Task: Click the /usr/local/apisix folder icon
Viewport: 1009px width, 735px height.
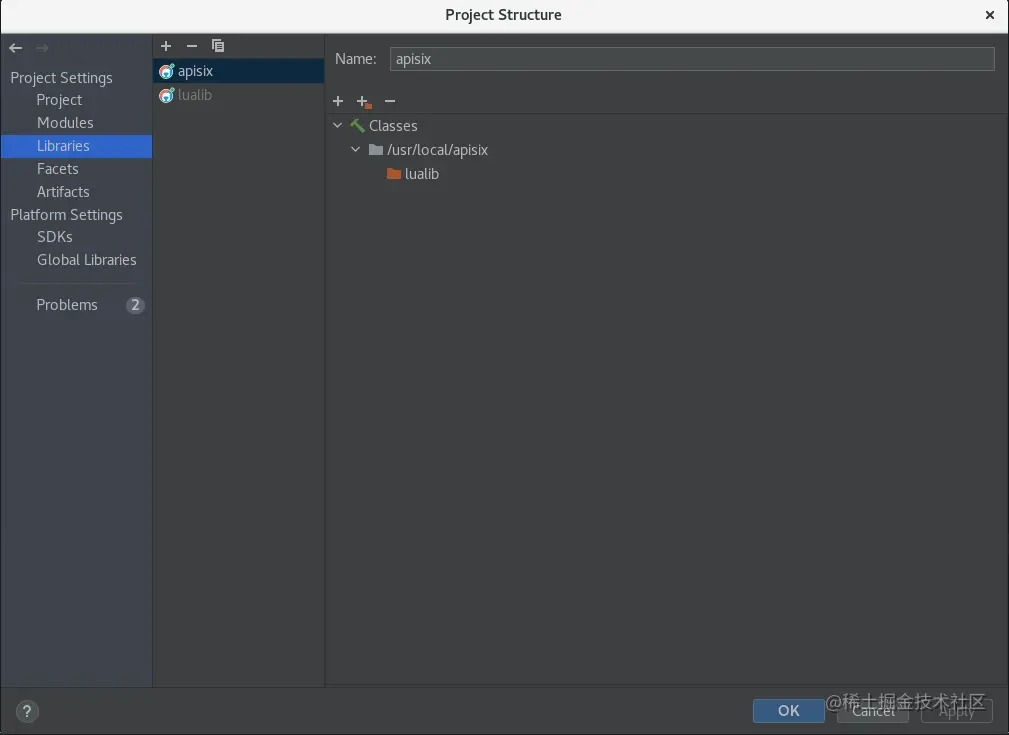Action: pyautogui.click(x=376, y=150)
